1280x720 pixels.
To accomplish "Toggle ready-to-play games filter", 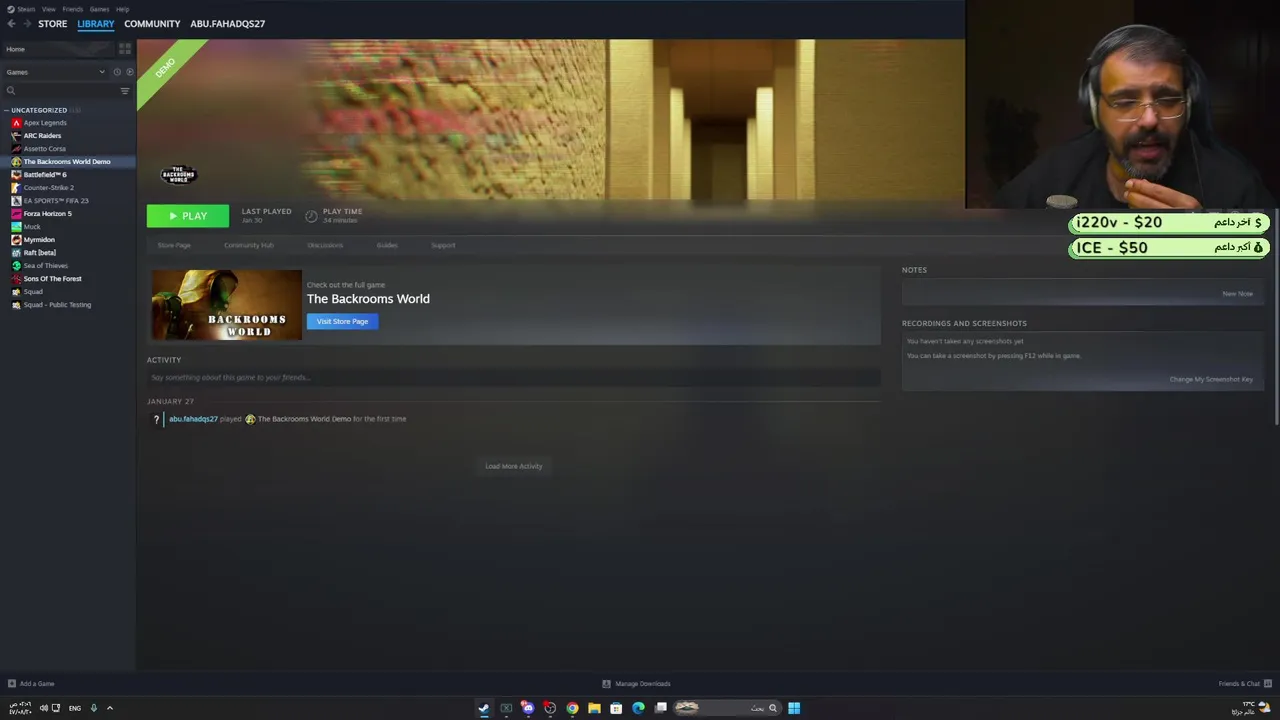I will pyautogui.click(x=129, y=72).
